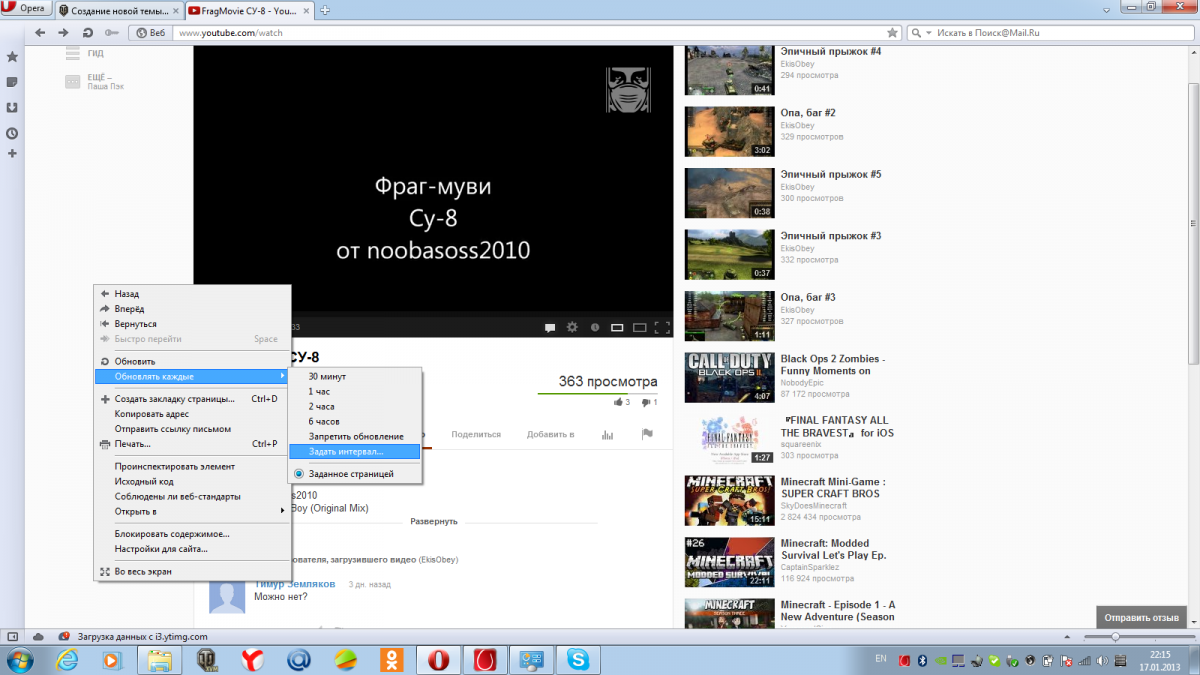Viewport: 1200px width, 675px height.
Task: Set reload interval to 30 минут
Action: pyautogui.click(x=355, y=376)
